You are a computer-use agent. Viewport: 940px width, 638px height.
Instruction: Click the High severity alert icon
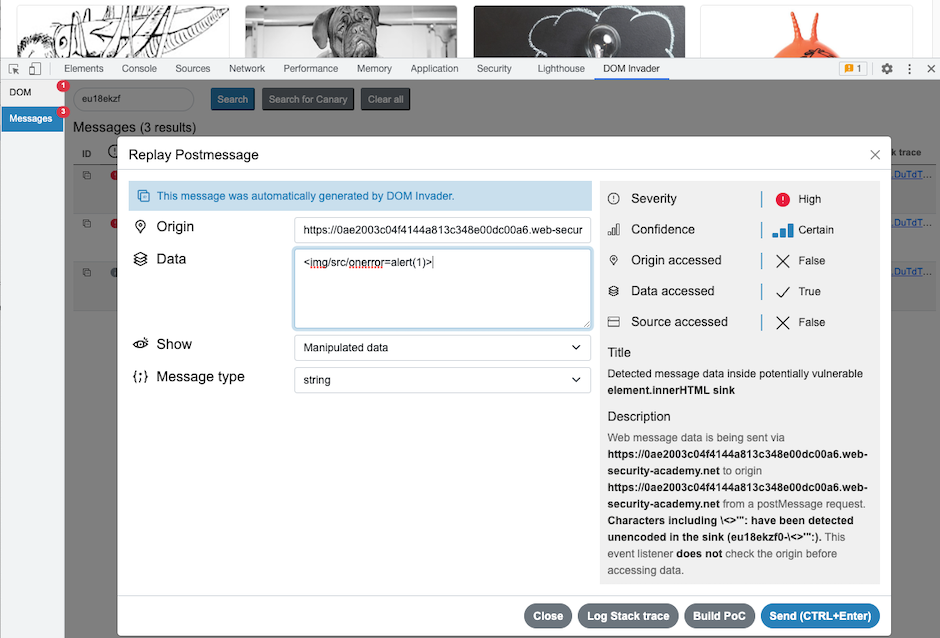(782, 199)
